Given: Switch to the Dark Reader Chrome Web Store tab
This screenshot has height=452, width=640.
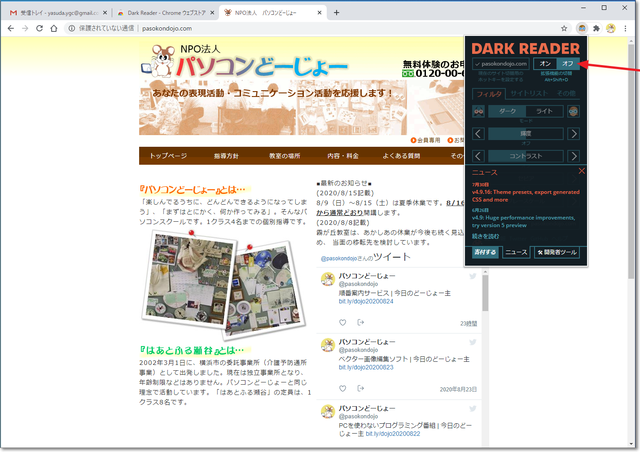Looking at the screenshot, I should pos(160,12).
